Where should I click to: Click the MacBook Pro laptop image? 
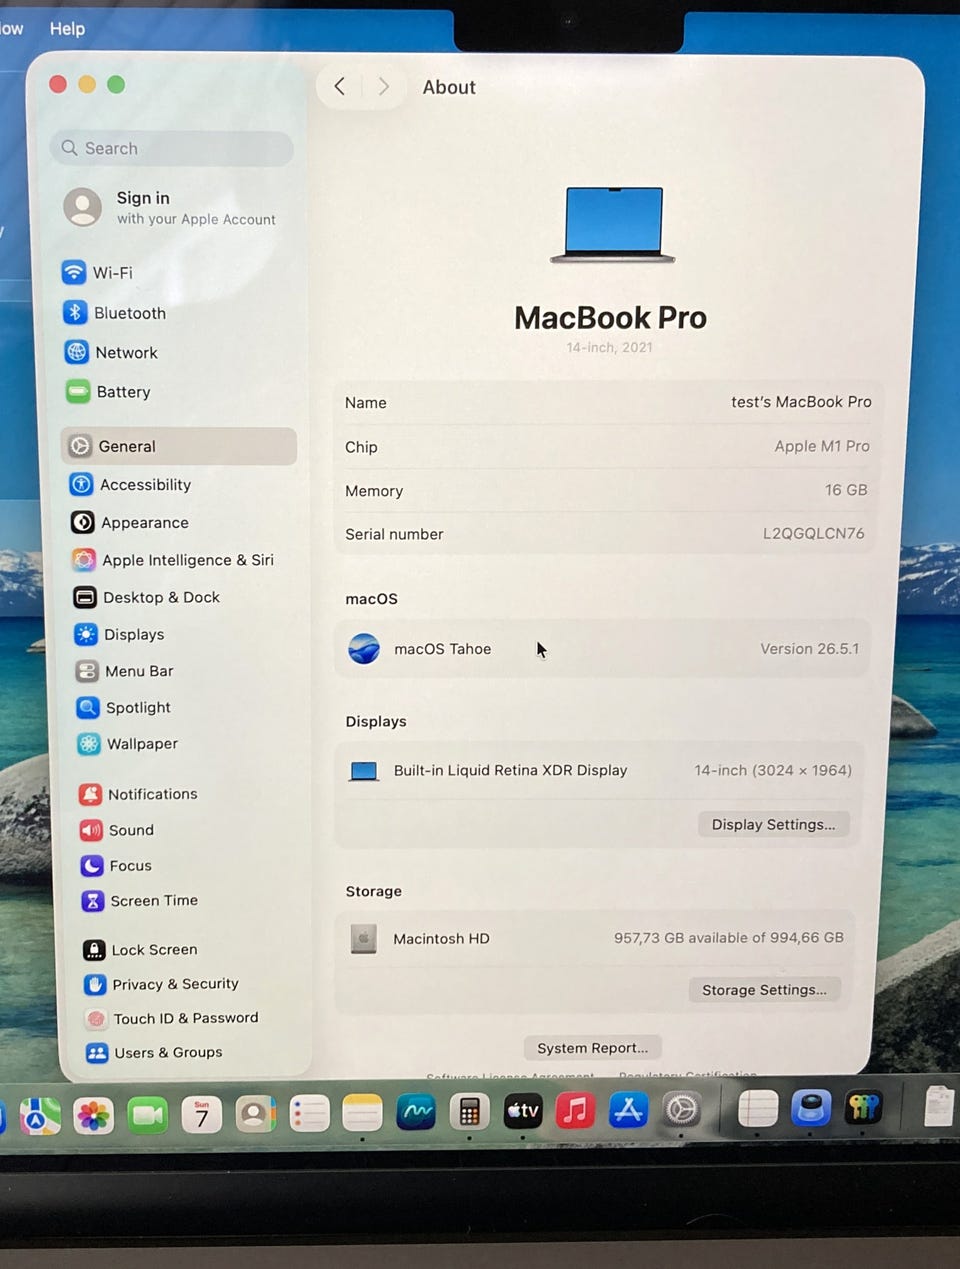pyautogui.click(x=613, y=225)
